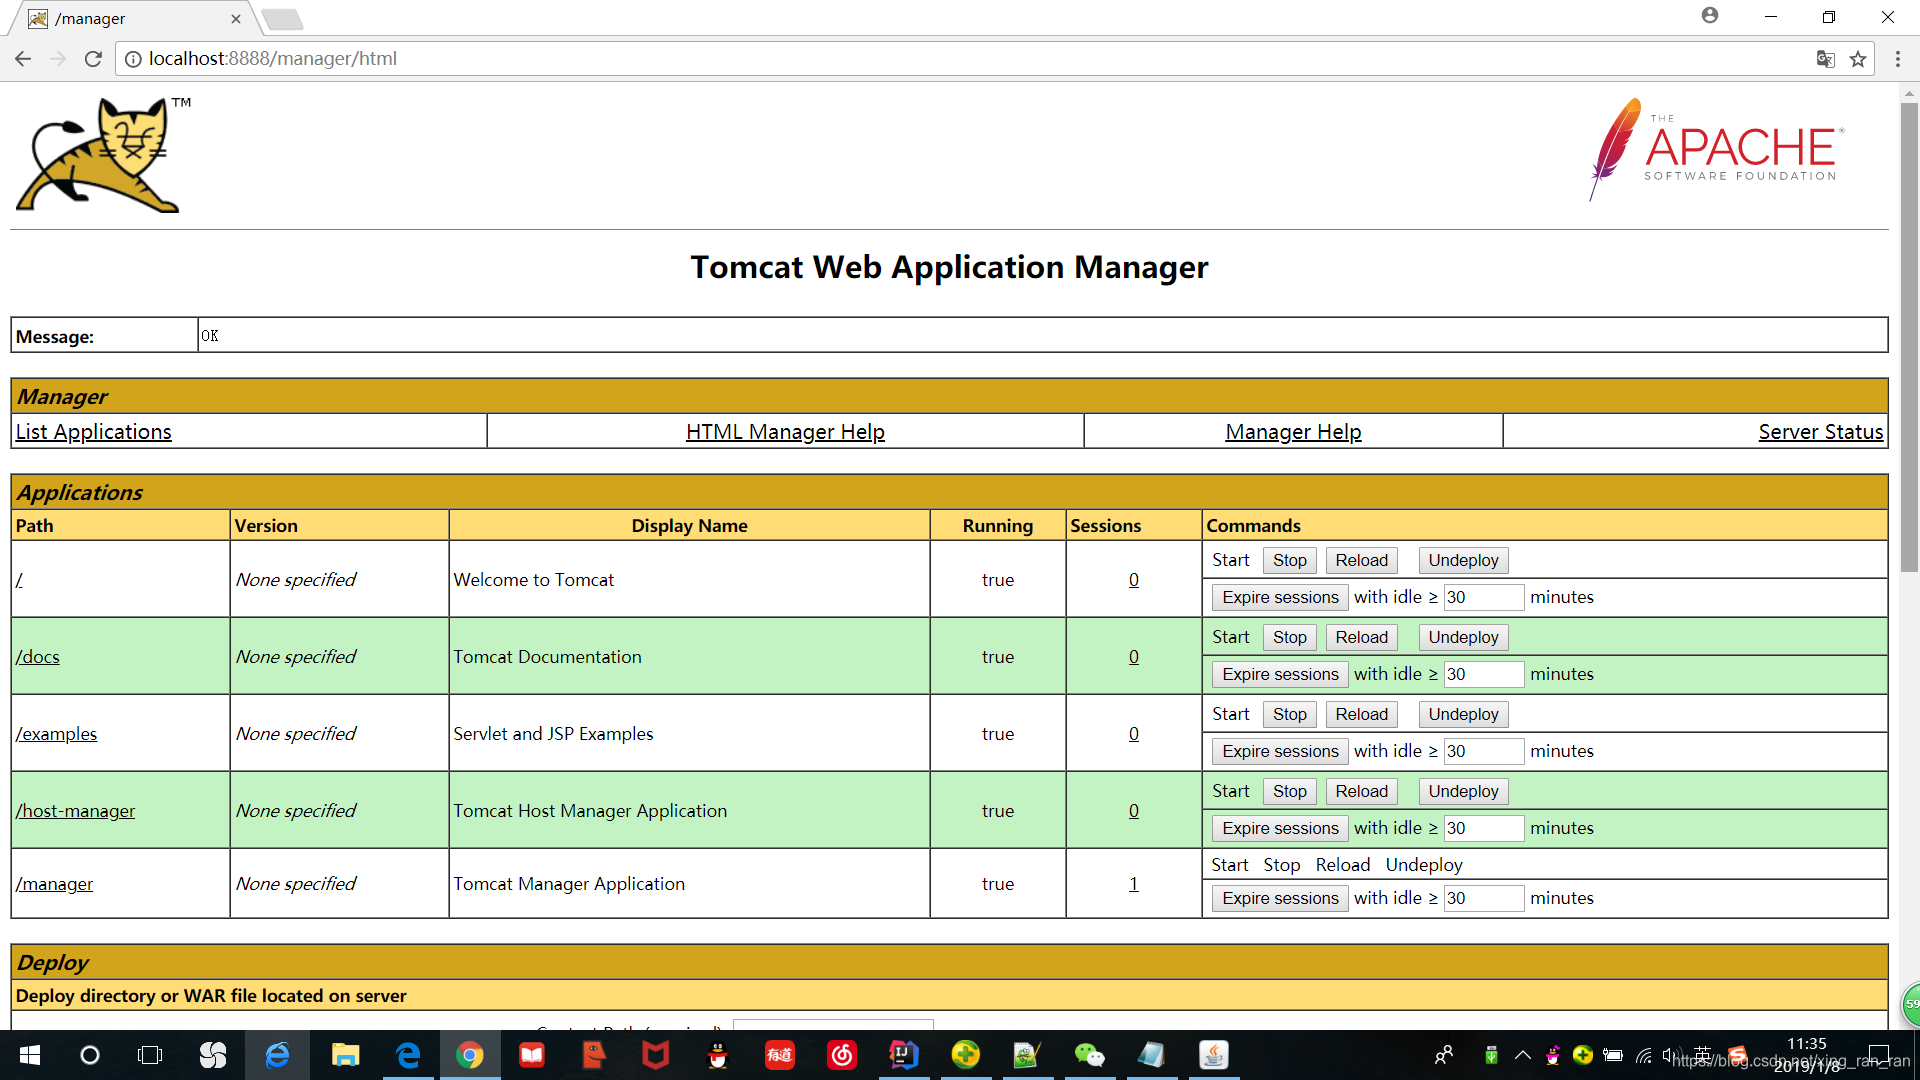The width and height of the screenshot is (1920, 1080).
Task: Open QQ penguin from the taskbar
Action: 717,1055
